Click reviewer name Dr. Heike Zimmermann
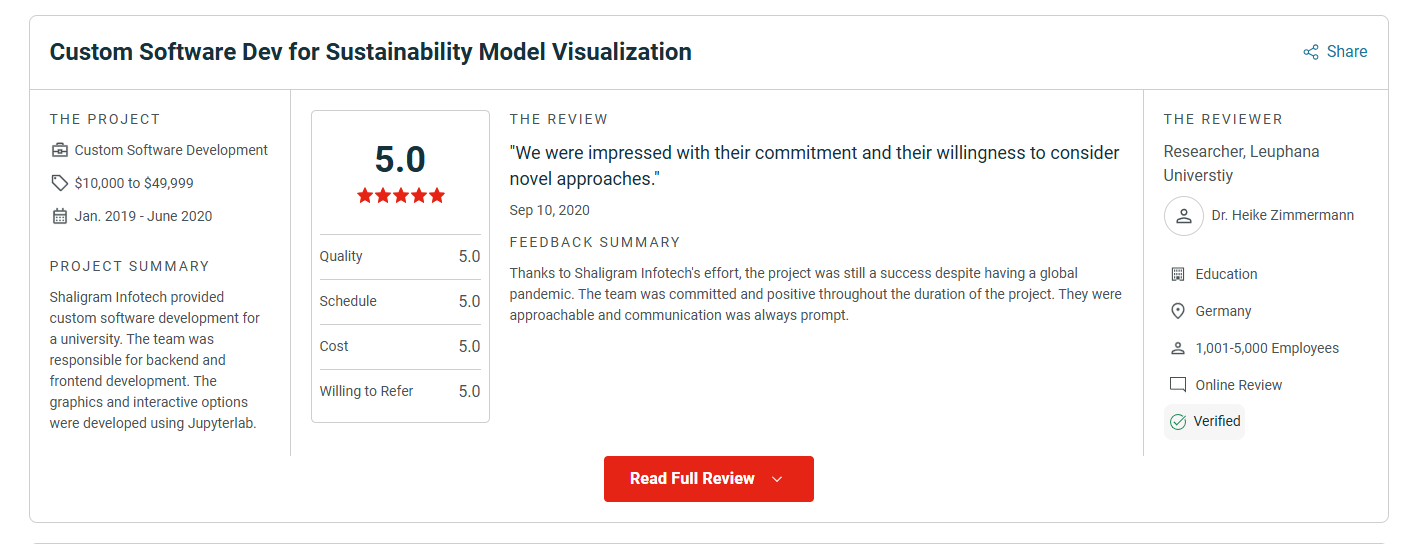 click(1282, 216)
